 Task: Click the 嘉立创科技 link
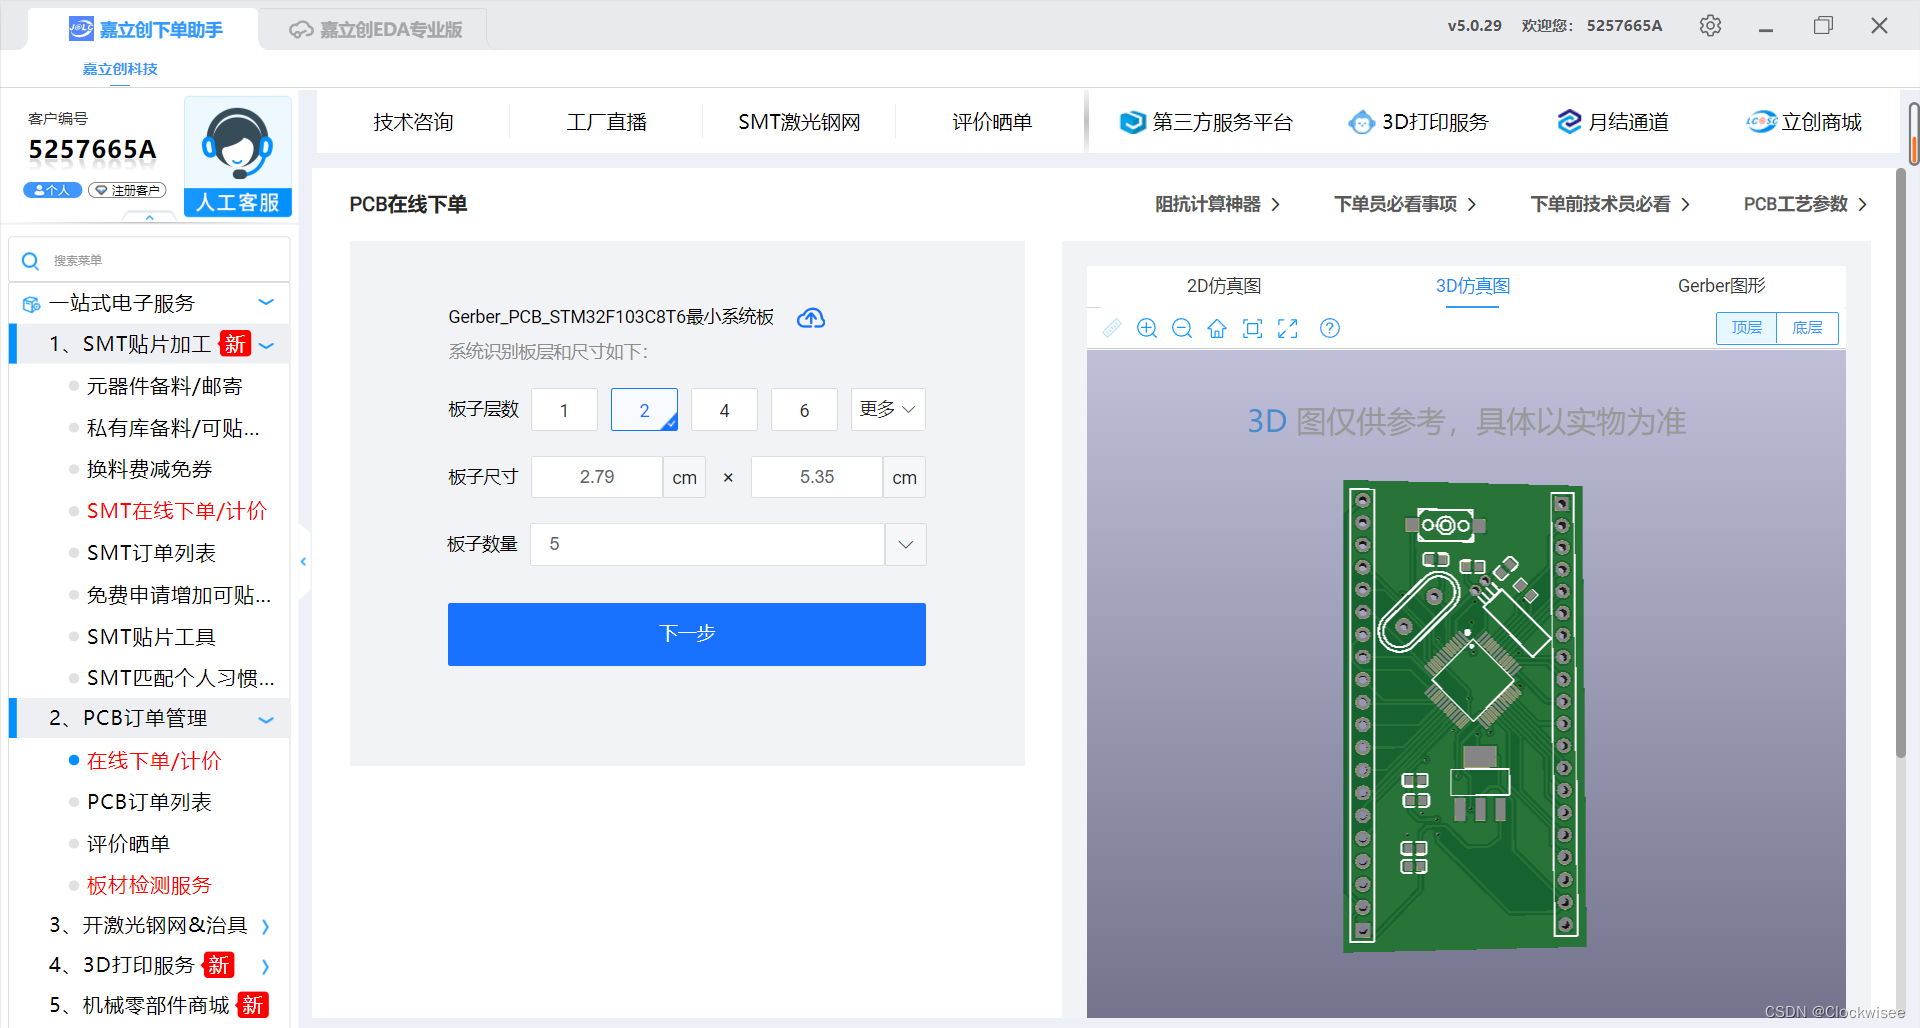[x=120, y=69]
